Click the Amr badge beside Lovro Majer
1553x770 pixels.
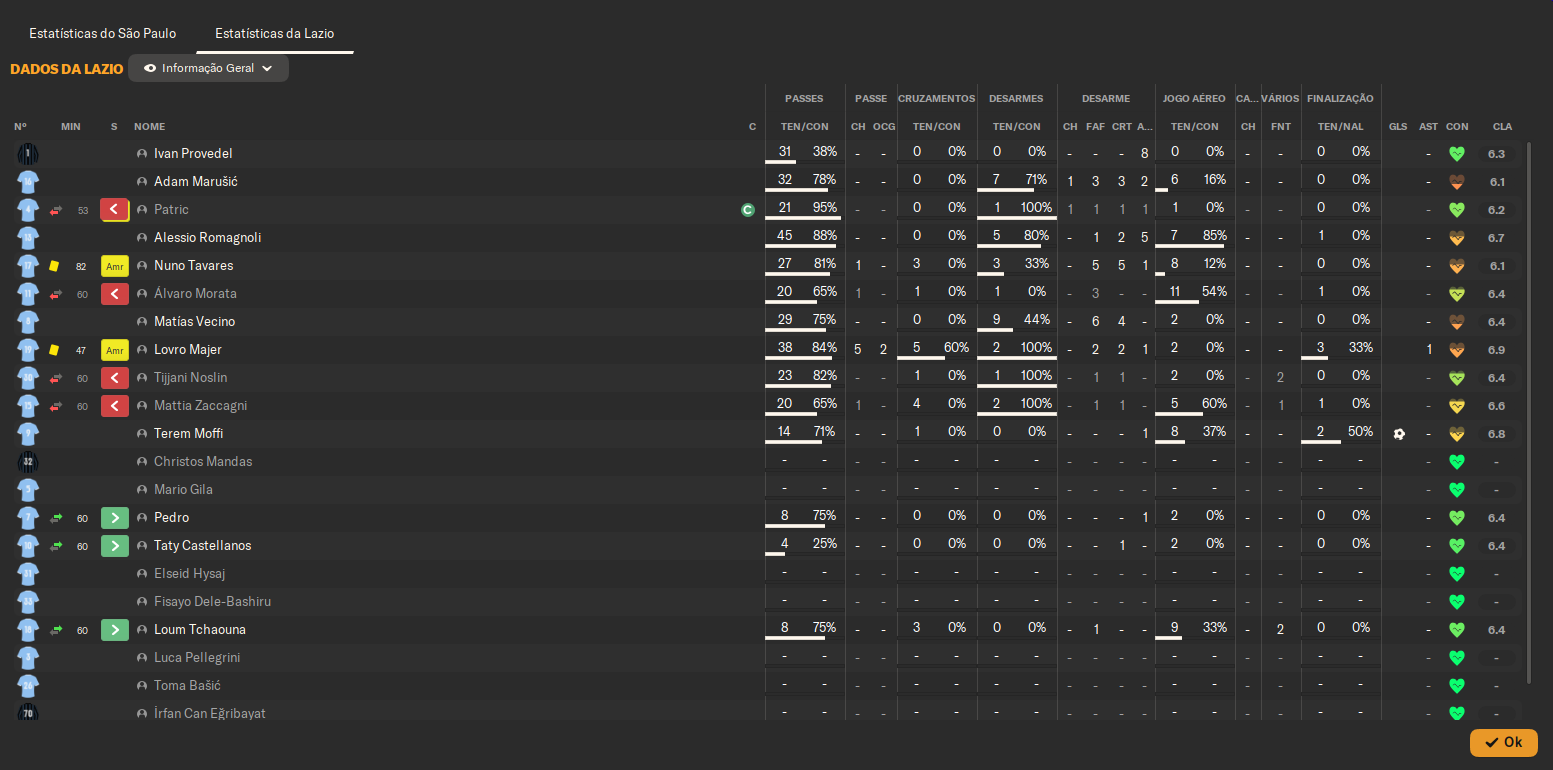(x=115, y=350)
